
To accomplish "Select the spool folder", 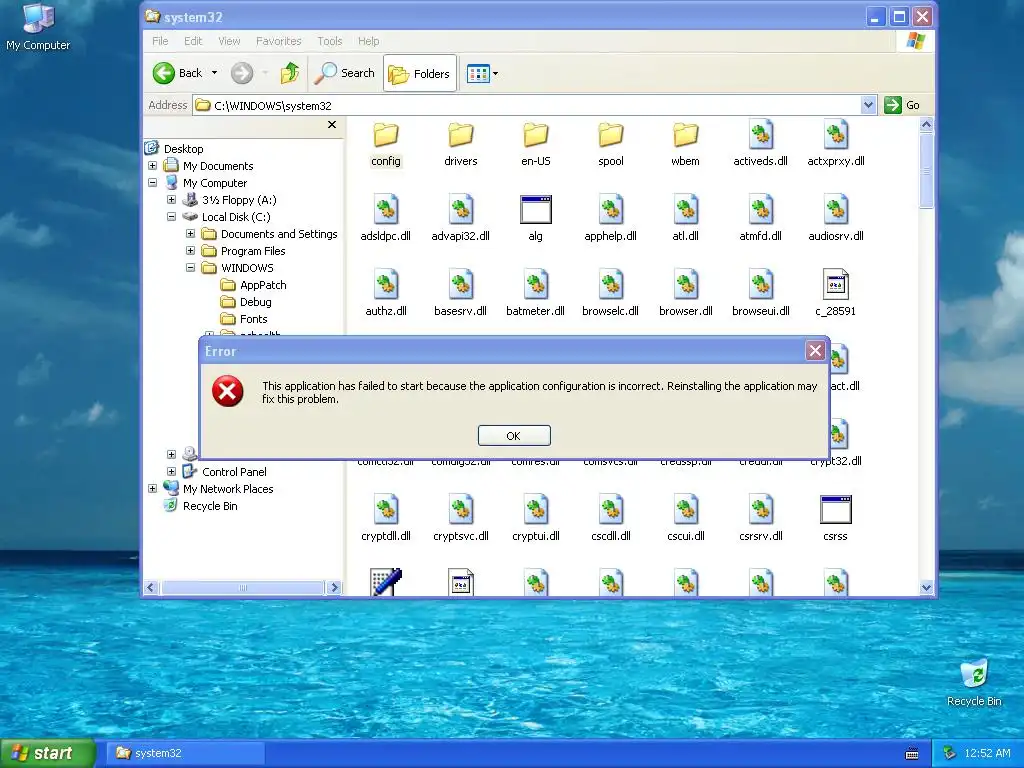I will [611, 145].
